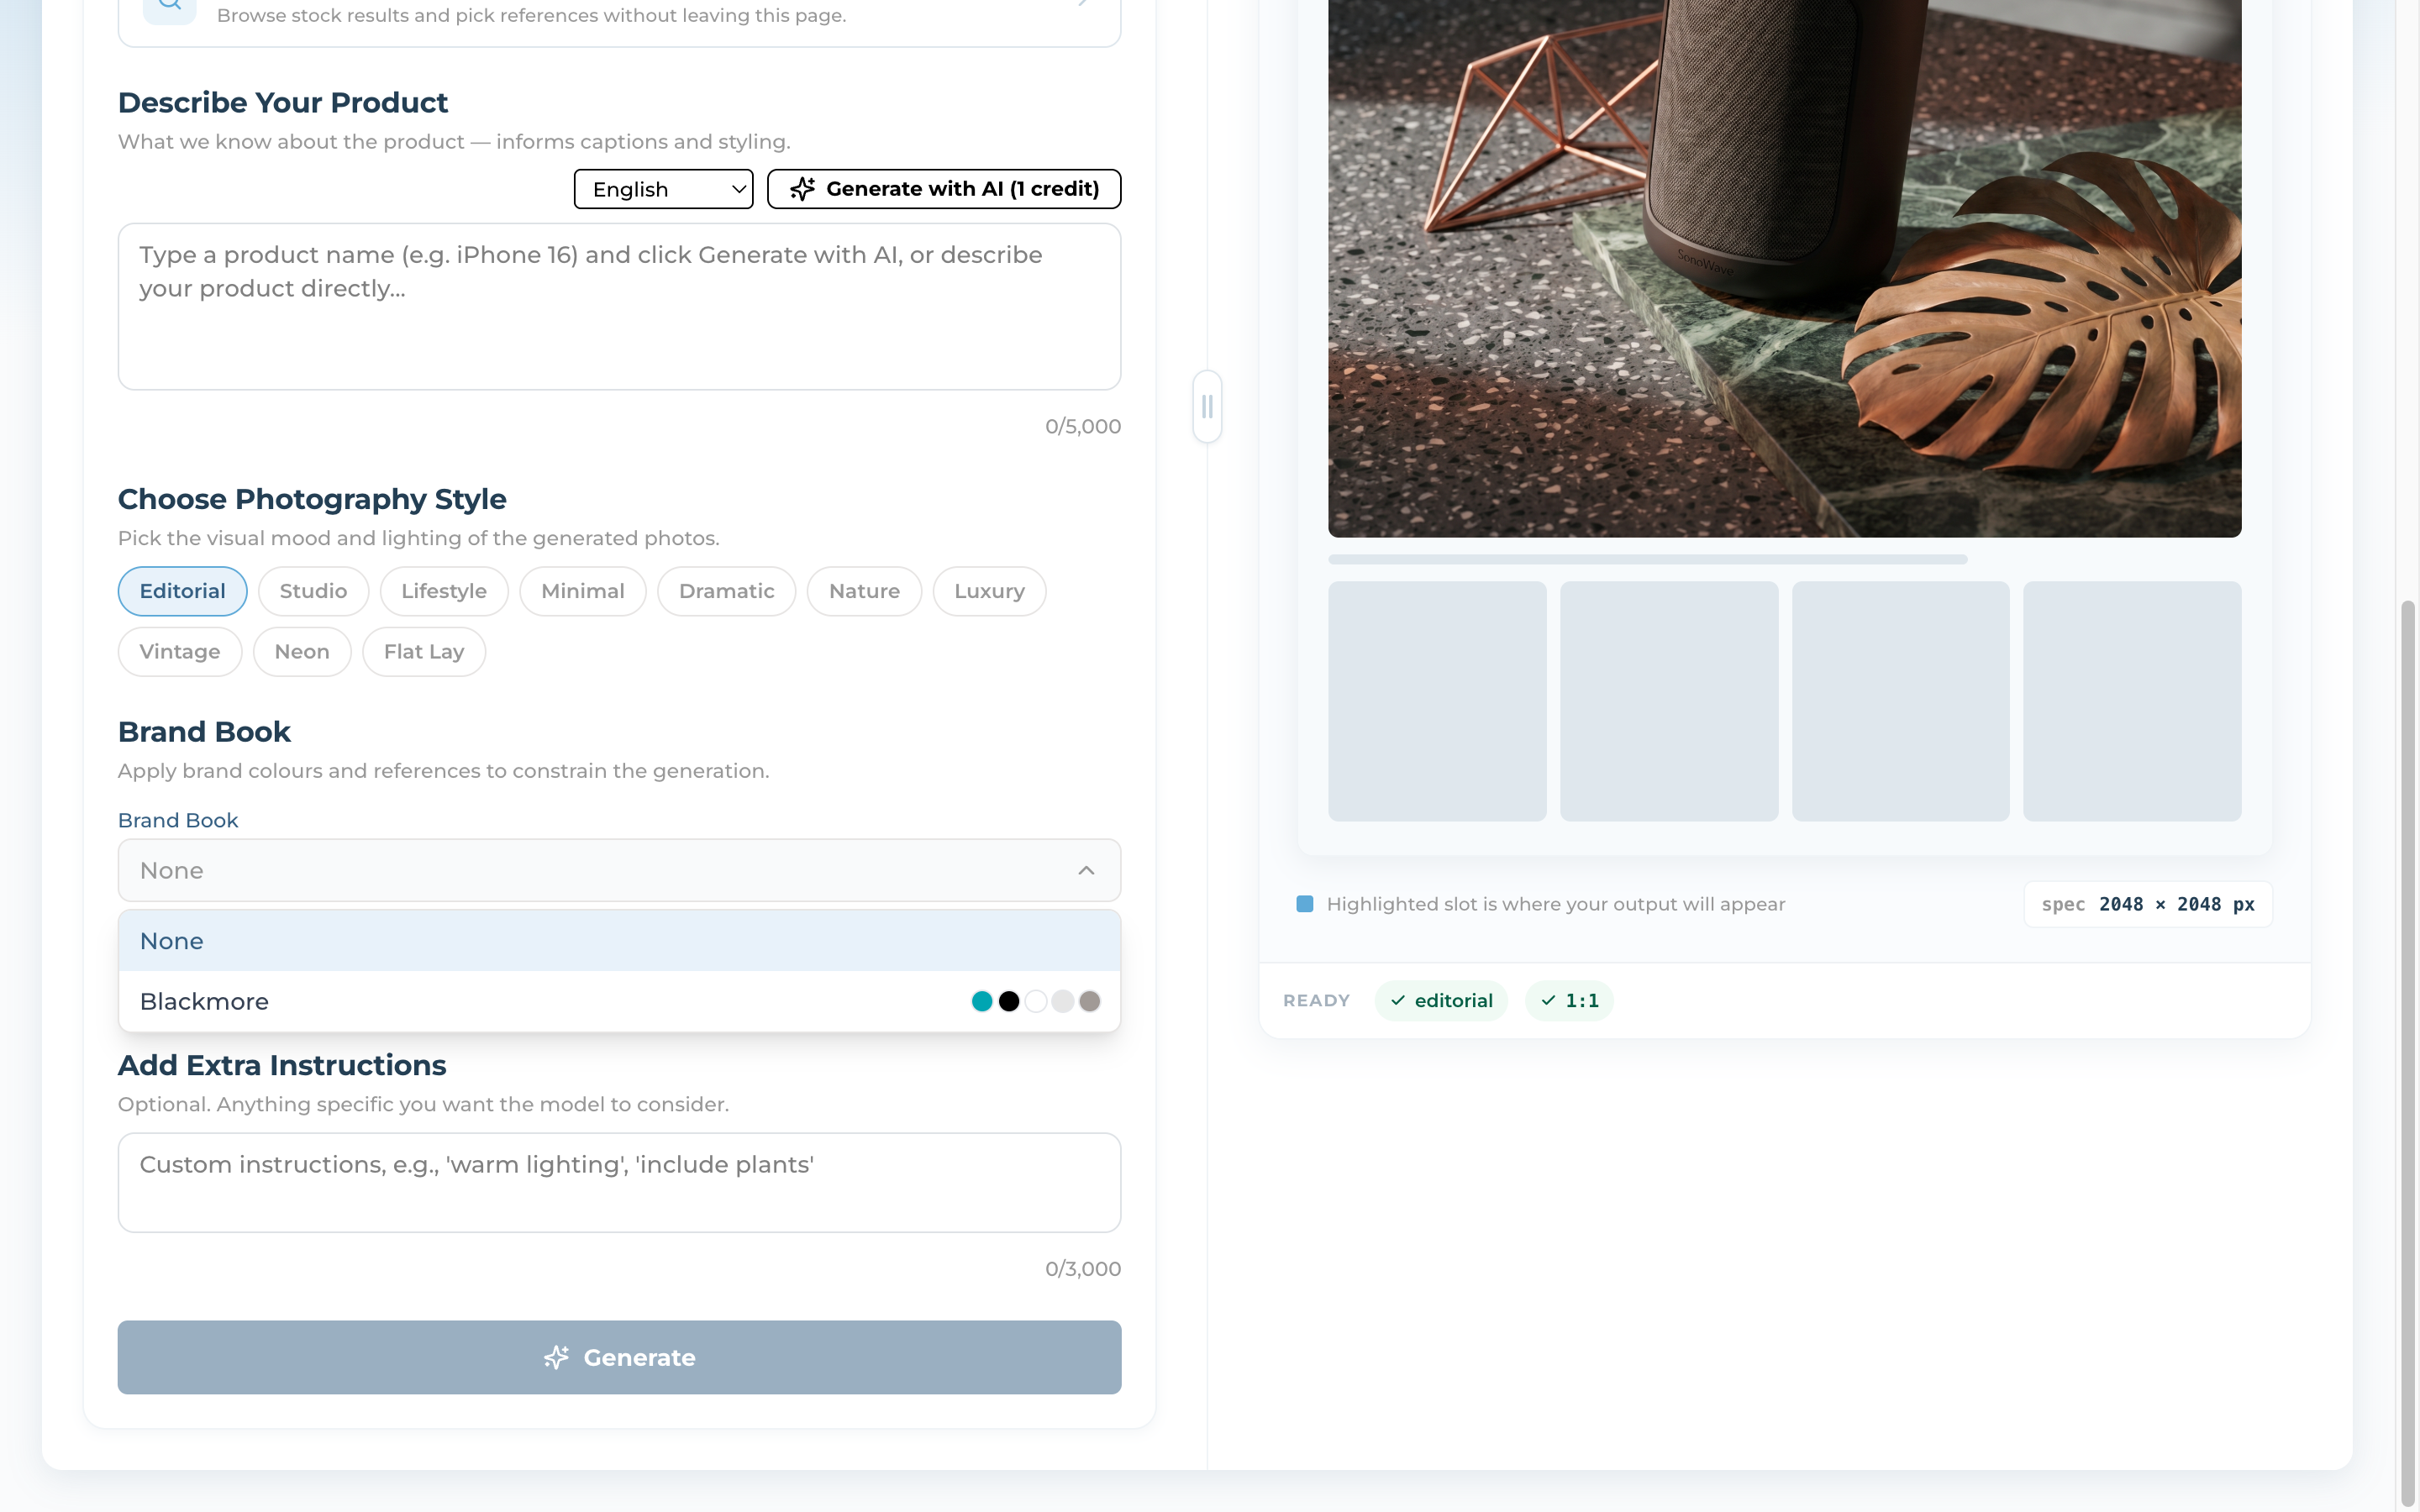Click the Add Extra Instructions heading
The width and height of the screenshot is (2420, 1512).
coord(282,1065)
